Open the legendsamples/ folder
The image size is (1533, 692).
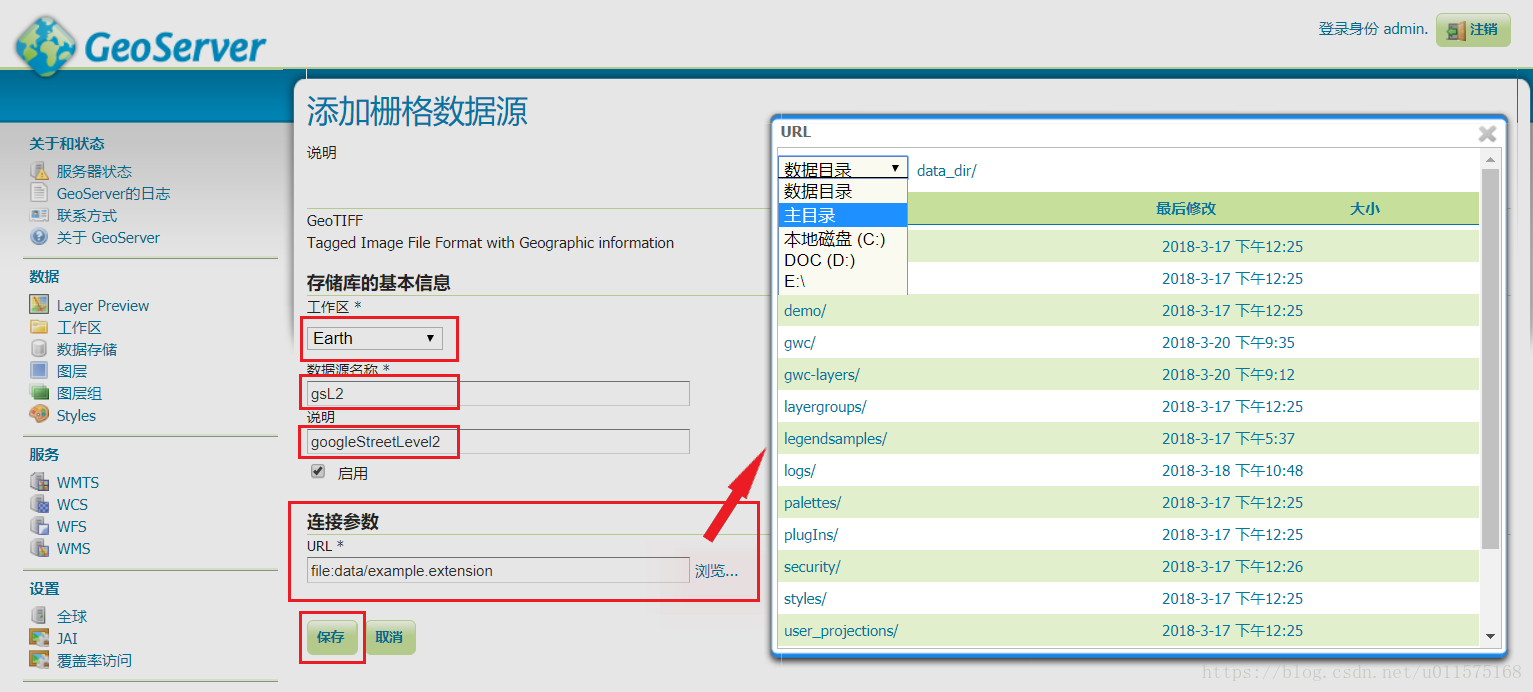point(835,438)
